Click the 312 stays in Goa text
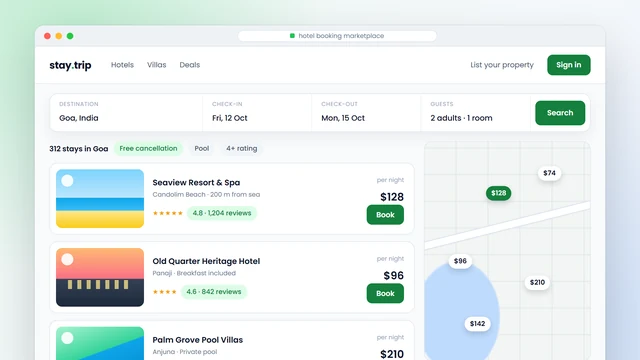Viewport: 640px width, 360px height. coord(79,149)
